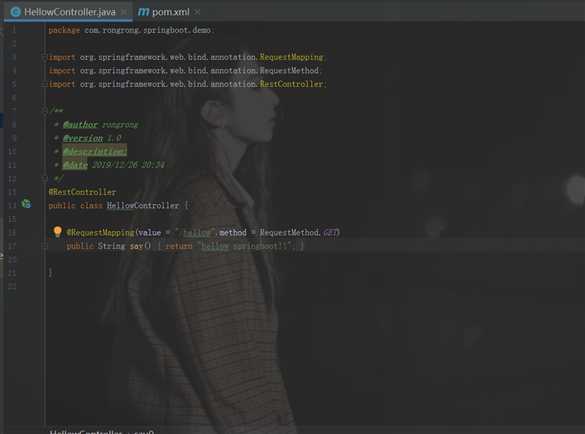Click the @author tag in Javadoc

(x=80, y=124)
